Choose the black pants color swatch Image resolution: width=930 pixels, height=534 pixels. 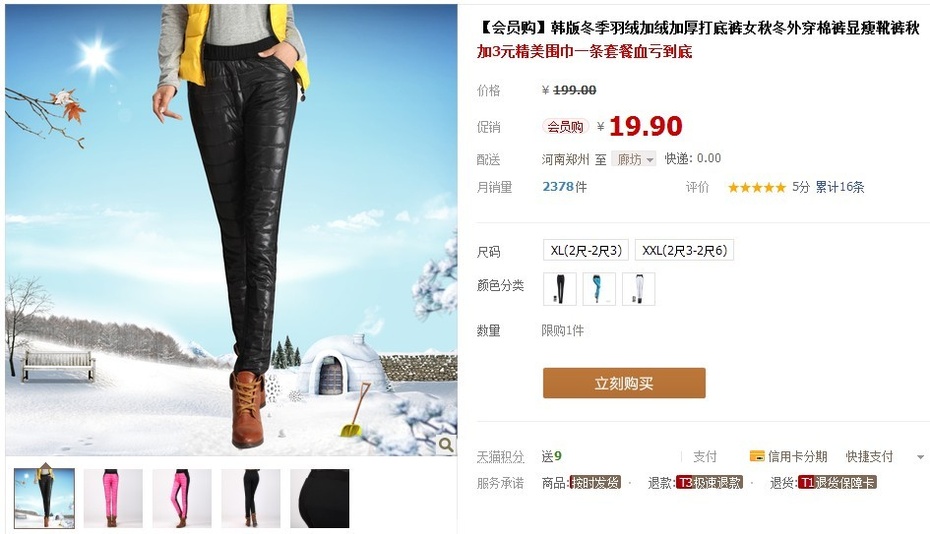pos(559,289)
